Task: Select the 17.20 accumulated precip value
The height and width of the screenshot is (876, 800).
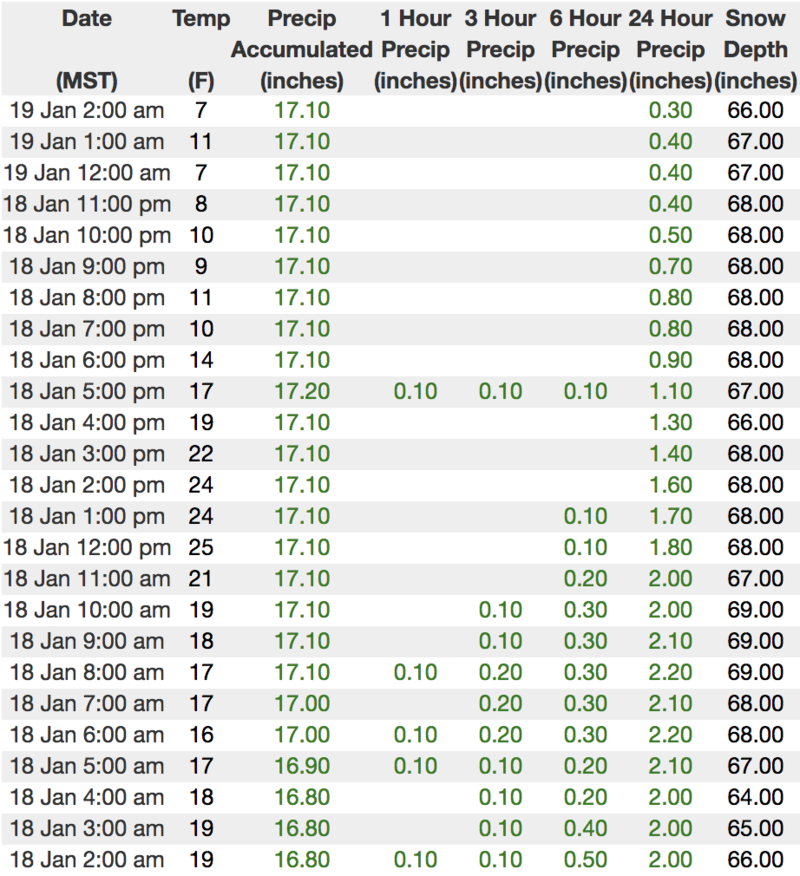Action: point(302,391)
